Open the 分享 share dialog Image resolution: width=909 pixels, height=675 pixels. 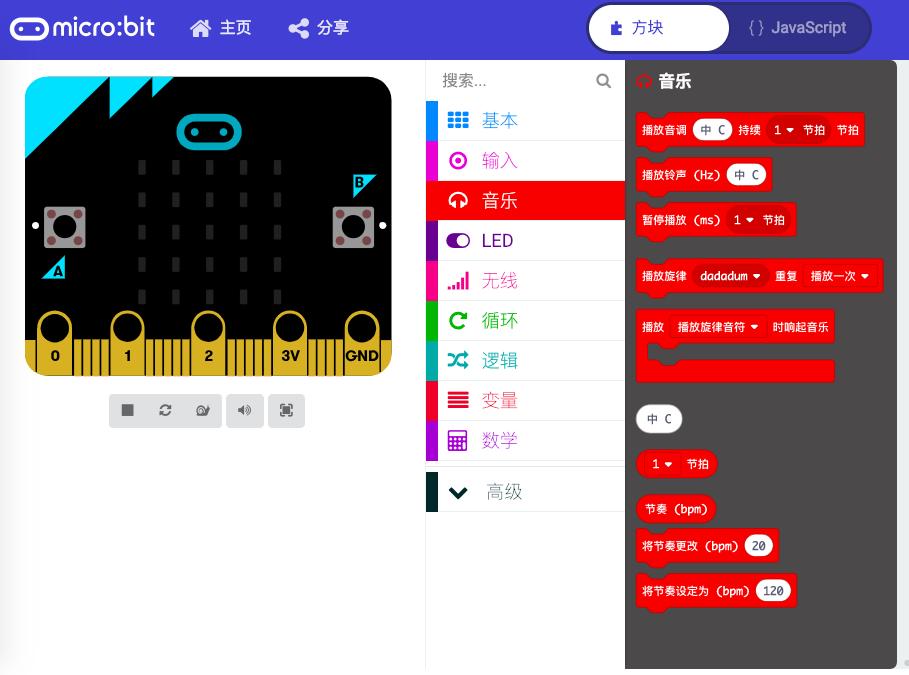coord(319,28)
